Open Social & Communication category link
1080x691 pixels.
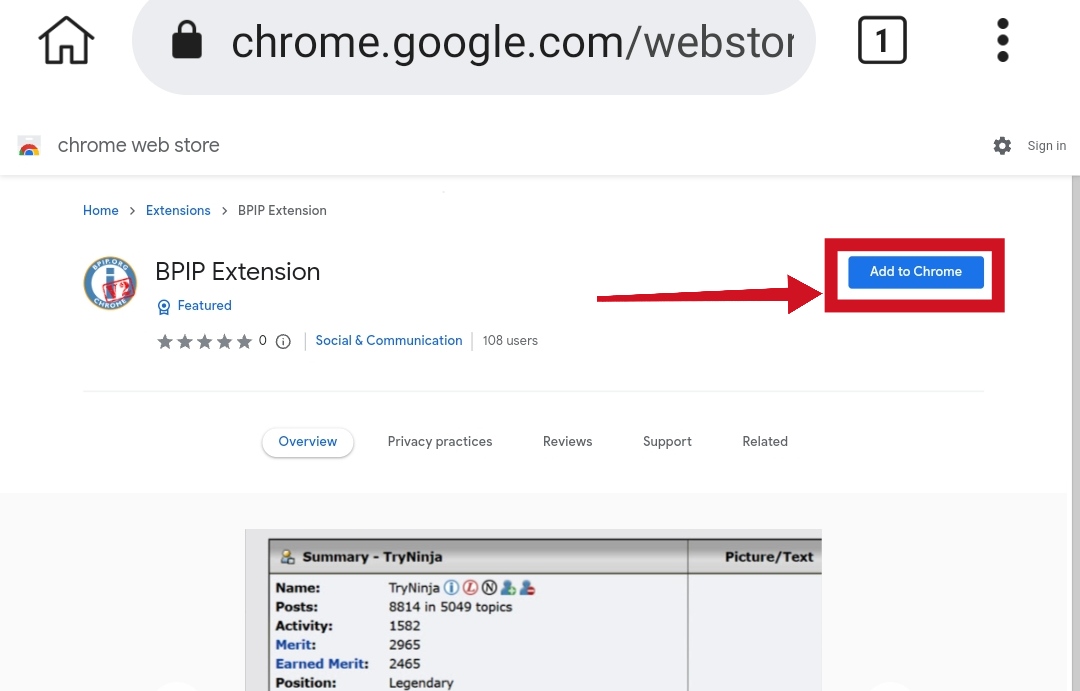(x=388, y=340)
